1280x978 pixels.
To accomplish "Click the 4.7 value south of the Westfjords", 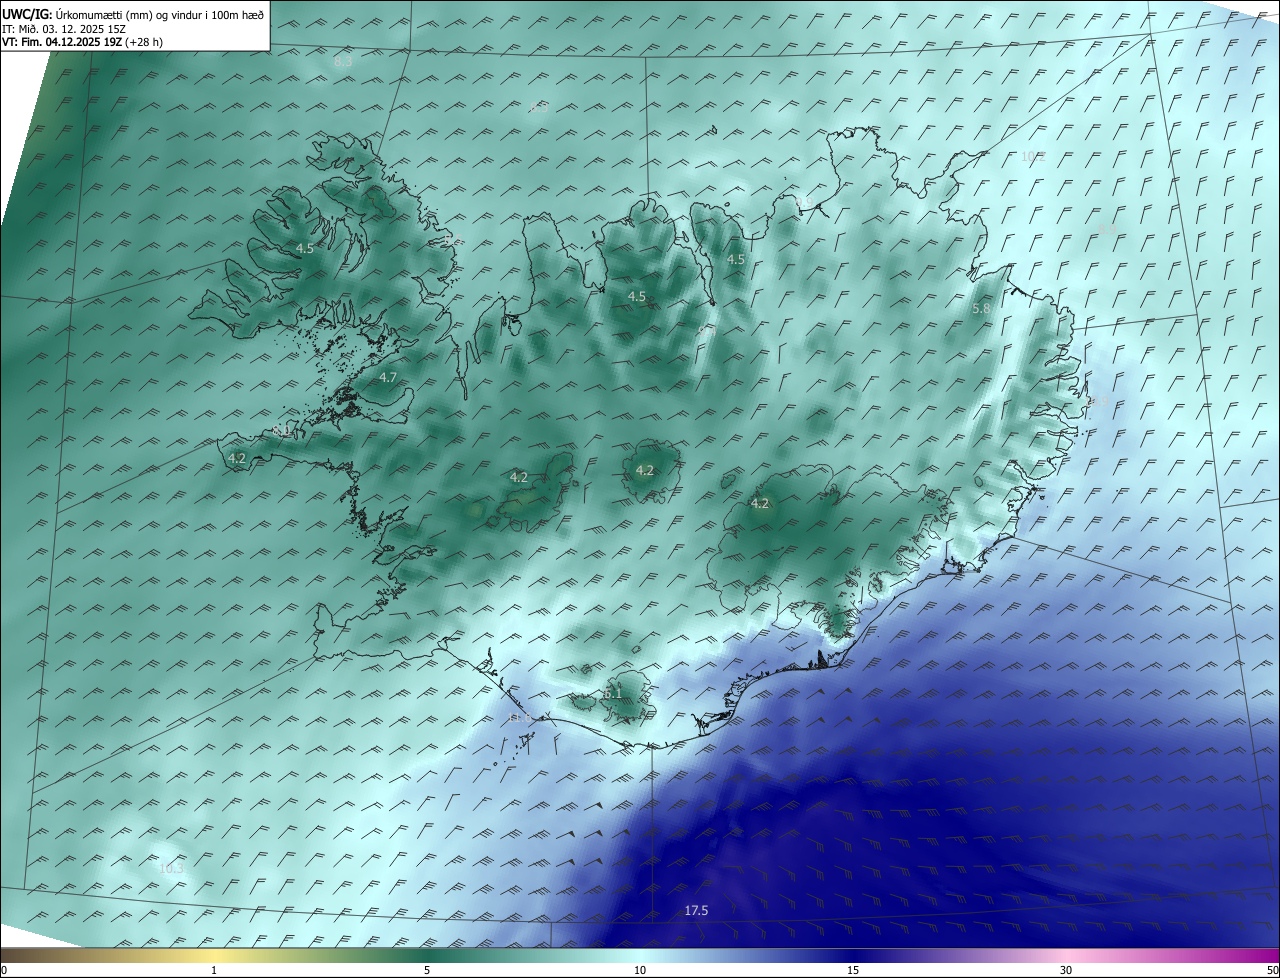I will click(389, 377).
